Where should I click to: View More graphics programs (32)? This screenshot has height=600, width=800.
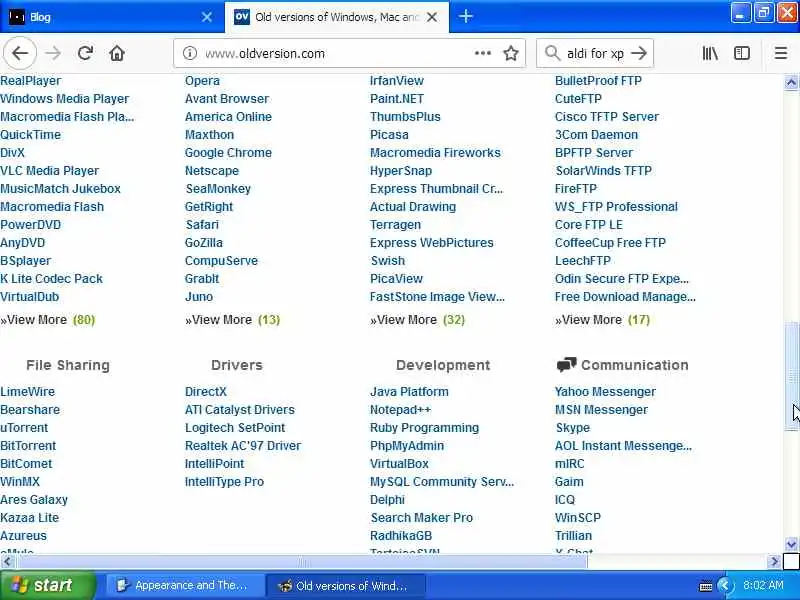(x=417, y=320)
